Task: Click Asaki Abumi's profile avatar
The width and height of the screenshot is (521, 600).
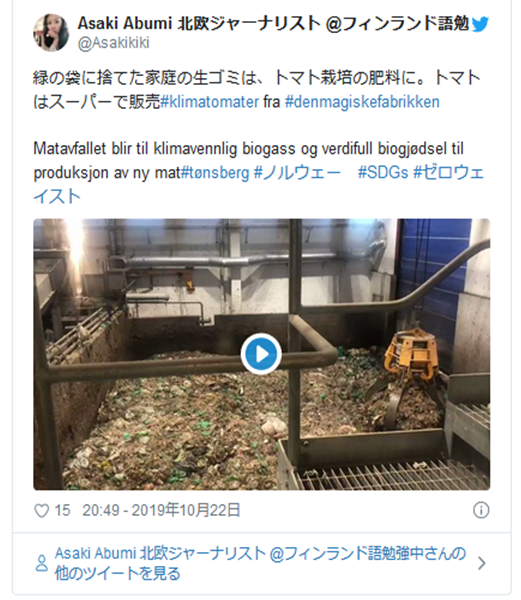Action: (x=51, y=33)
